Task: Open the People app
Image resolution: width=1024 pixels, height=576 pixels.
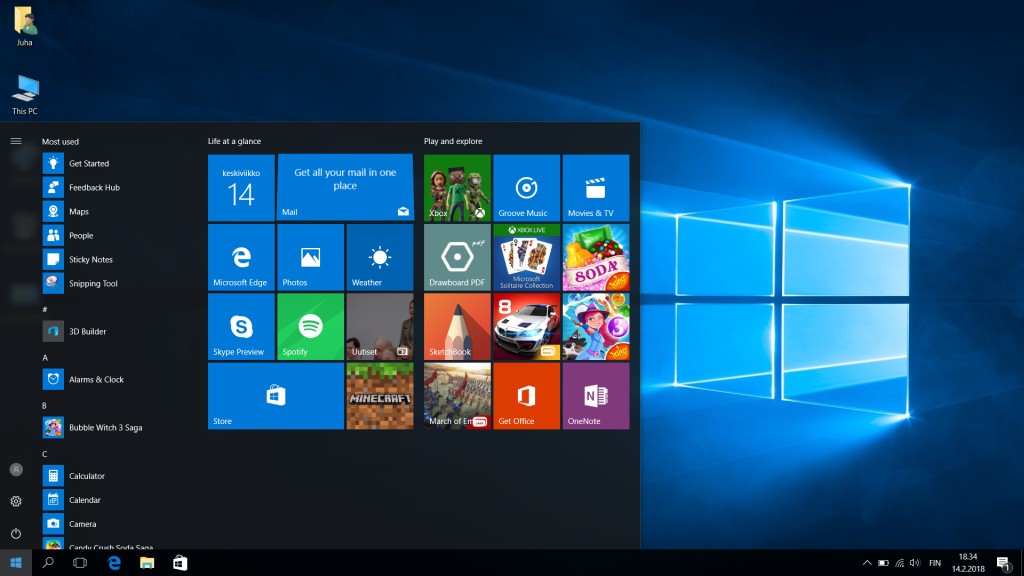Action: [118, 235]
